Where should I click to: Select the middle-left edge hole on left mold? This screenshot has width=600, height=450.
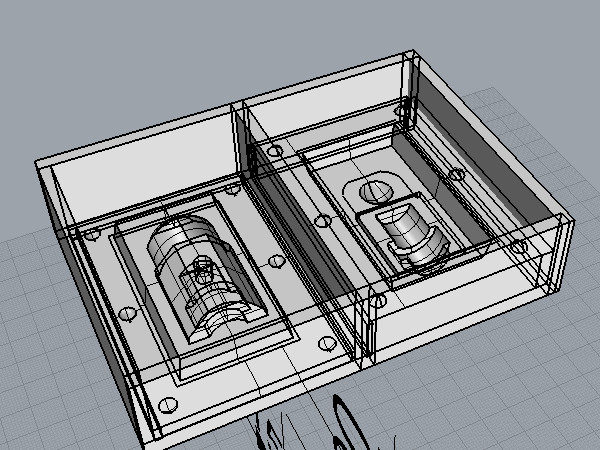(128, 314)
